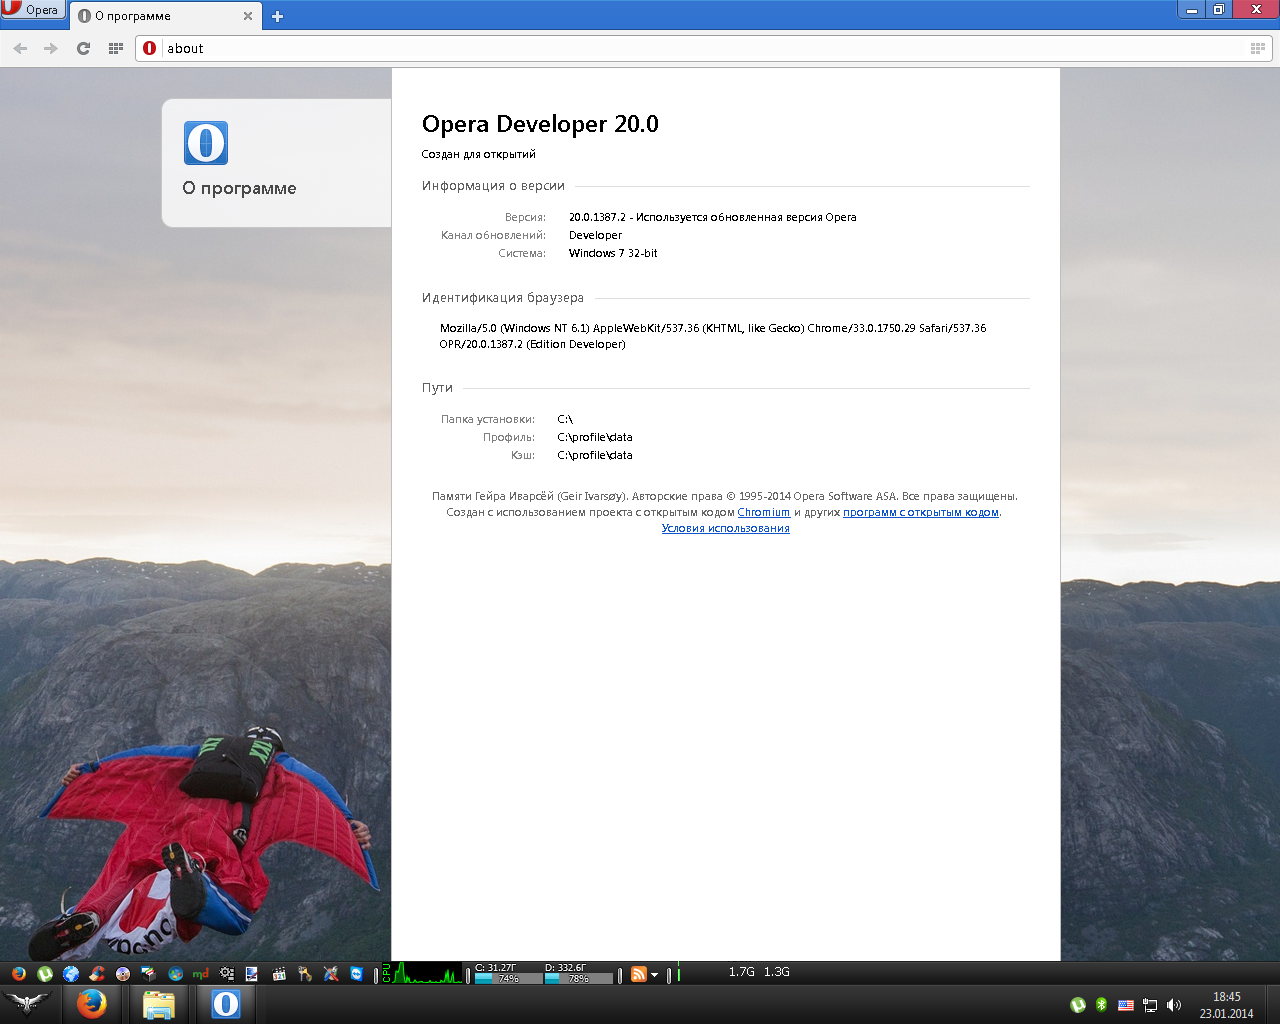Click the browser Back arrow
The width and height of the screenshot is (1280, 1024).
click(20, 48)
